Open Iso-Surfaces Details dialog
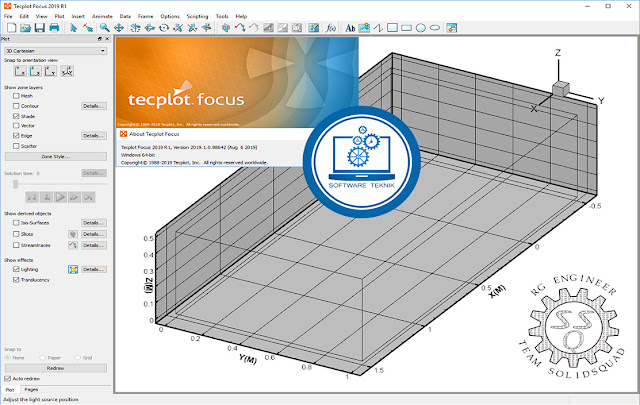Viewport: 640px width, 405px height. click(94, 223)
